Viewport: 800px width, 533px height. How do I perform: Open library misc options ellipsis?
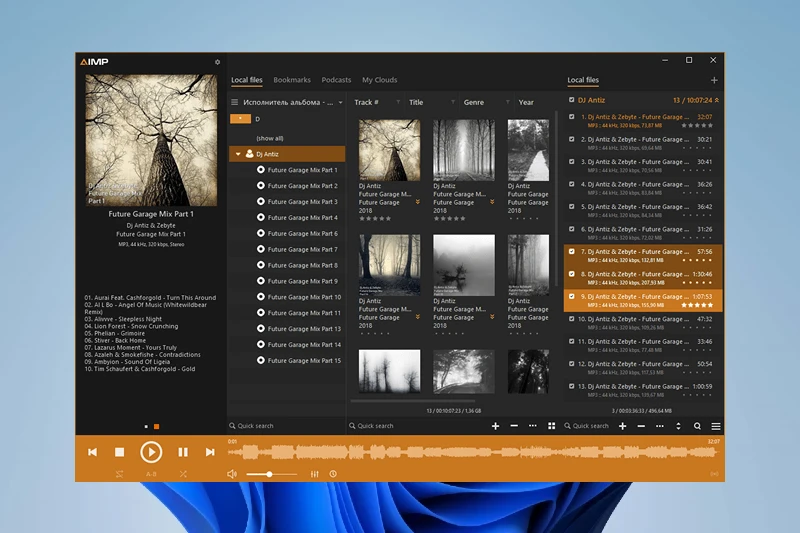click(533, 426)
